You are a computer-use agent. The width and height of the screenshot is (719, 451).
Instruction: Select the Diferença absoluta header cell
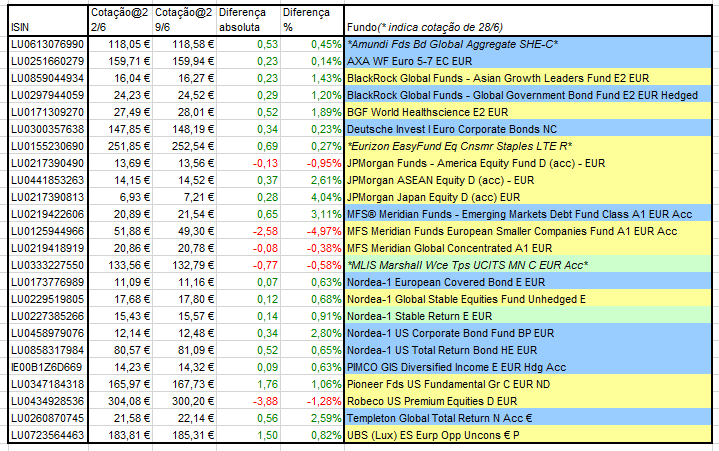248,21
